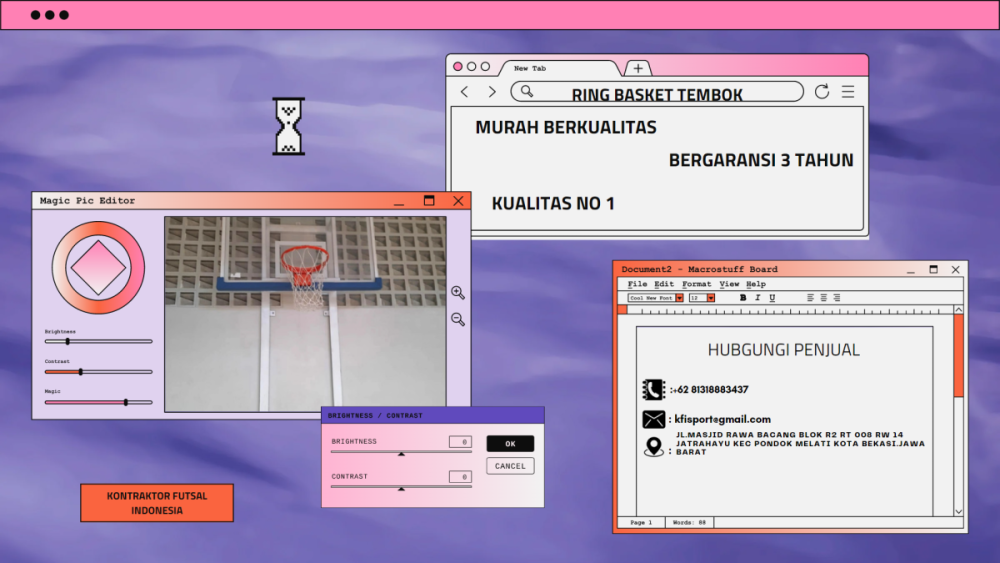Align text center in Macrostuff Board
This screenshot has width=1000, height=563.
click(824, 298)
